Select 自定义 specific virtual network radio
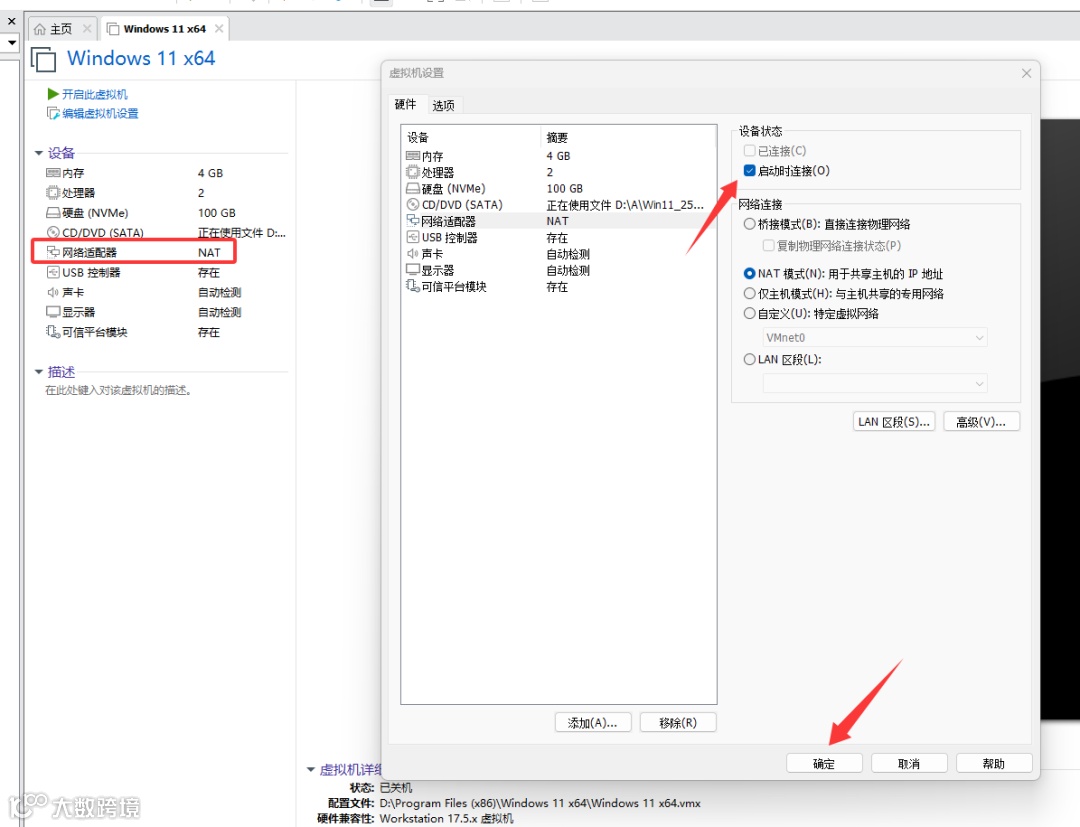The width and height of the screenshot is (1080, 827). pos(749,313)
